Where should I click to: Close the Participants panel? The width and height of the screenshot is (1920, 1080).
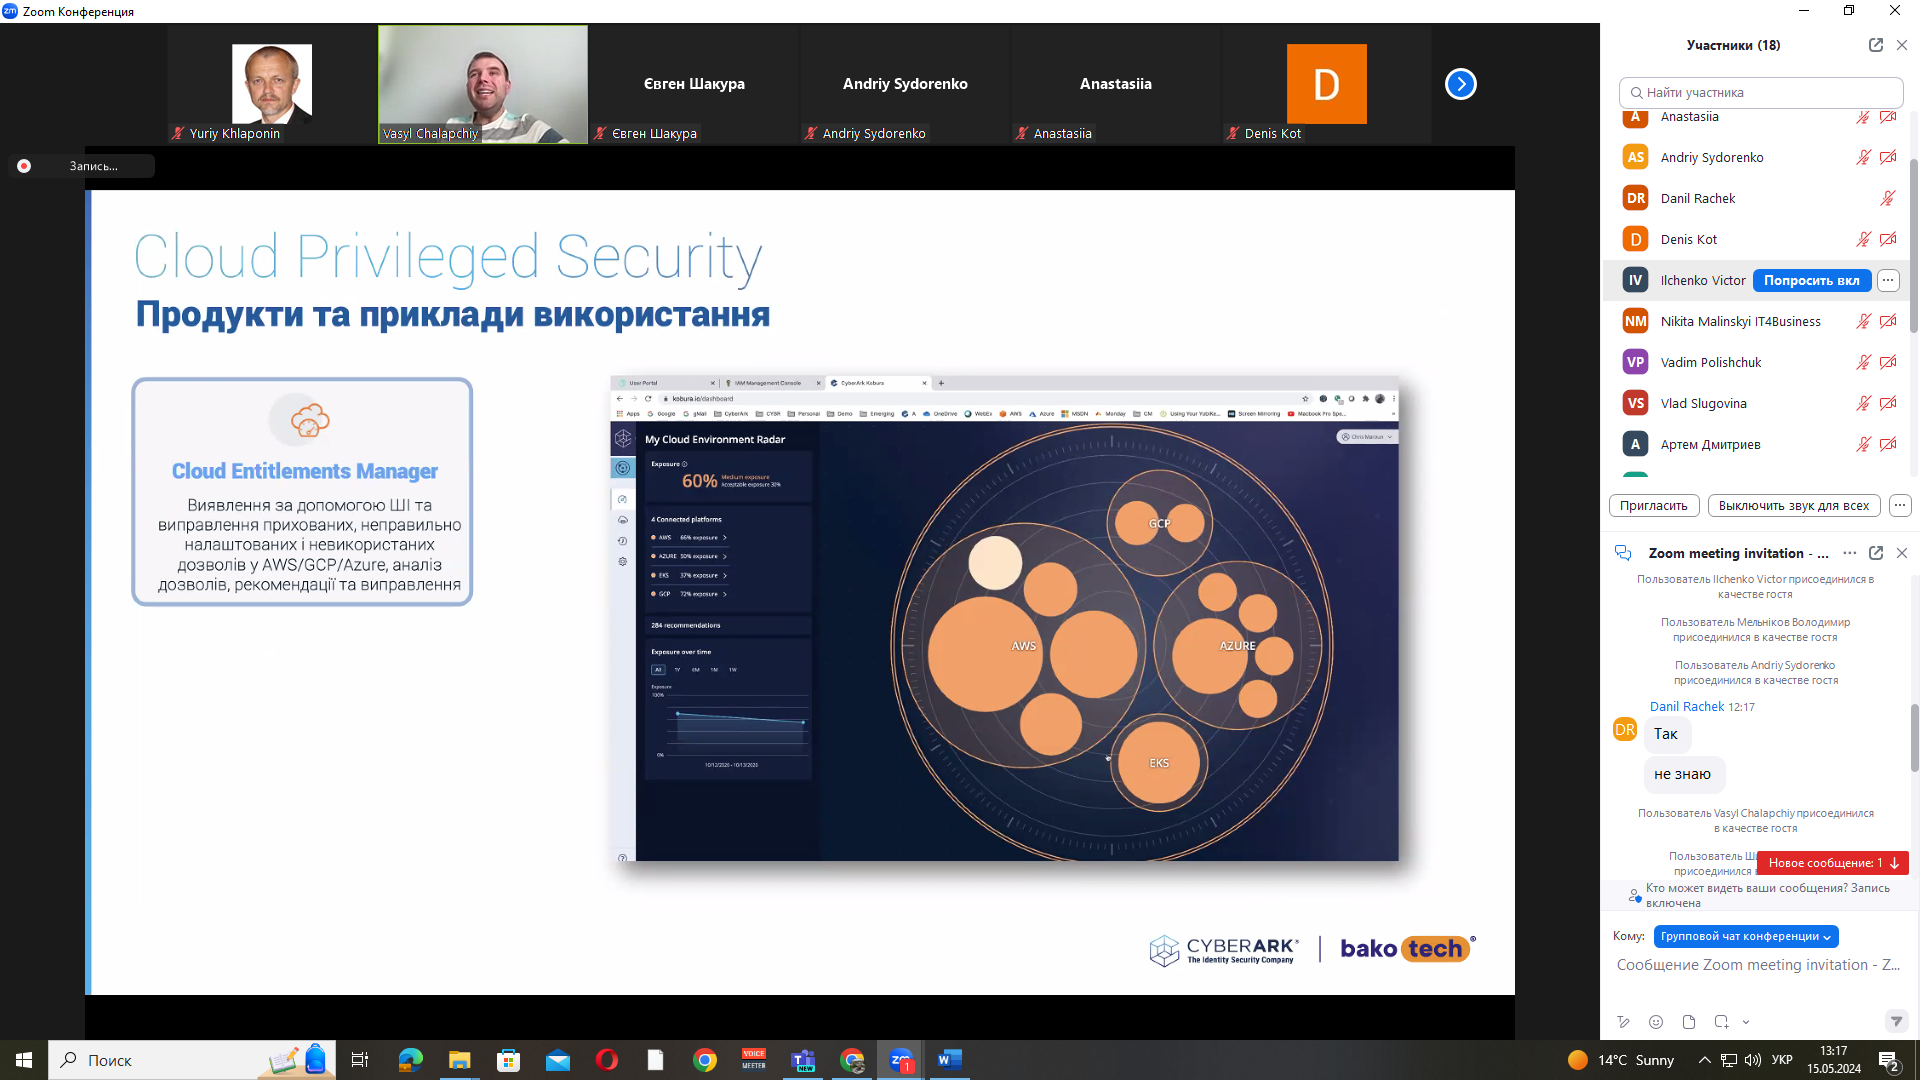coord(1902,45)
